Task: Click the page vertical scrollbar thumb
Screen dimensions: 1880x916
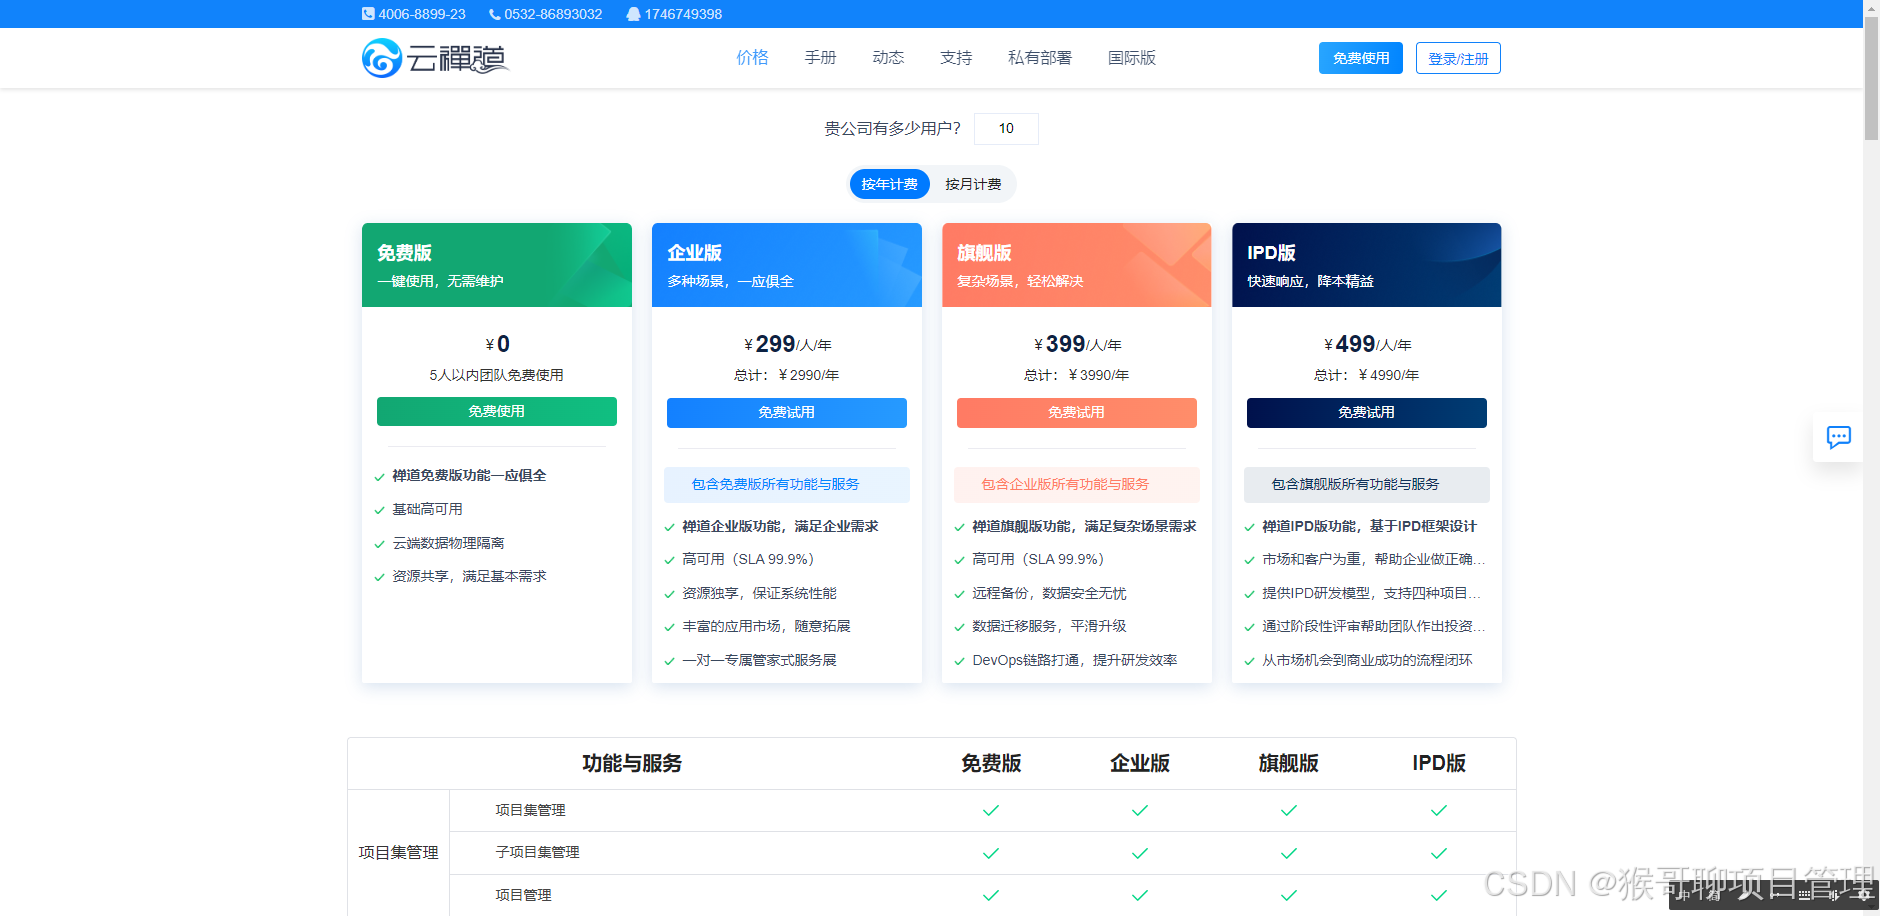Action: [x=1871, y=78]
